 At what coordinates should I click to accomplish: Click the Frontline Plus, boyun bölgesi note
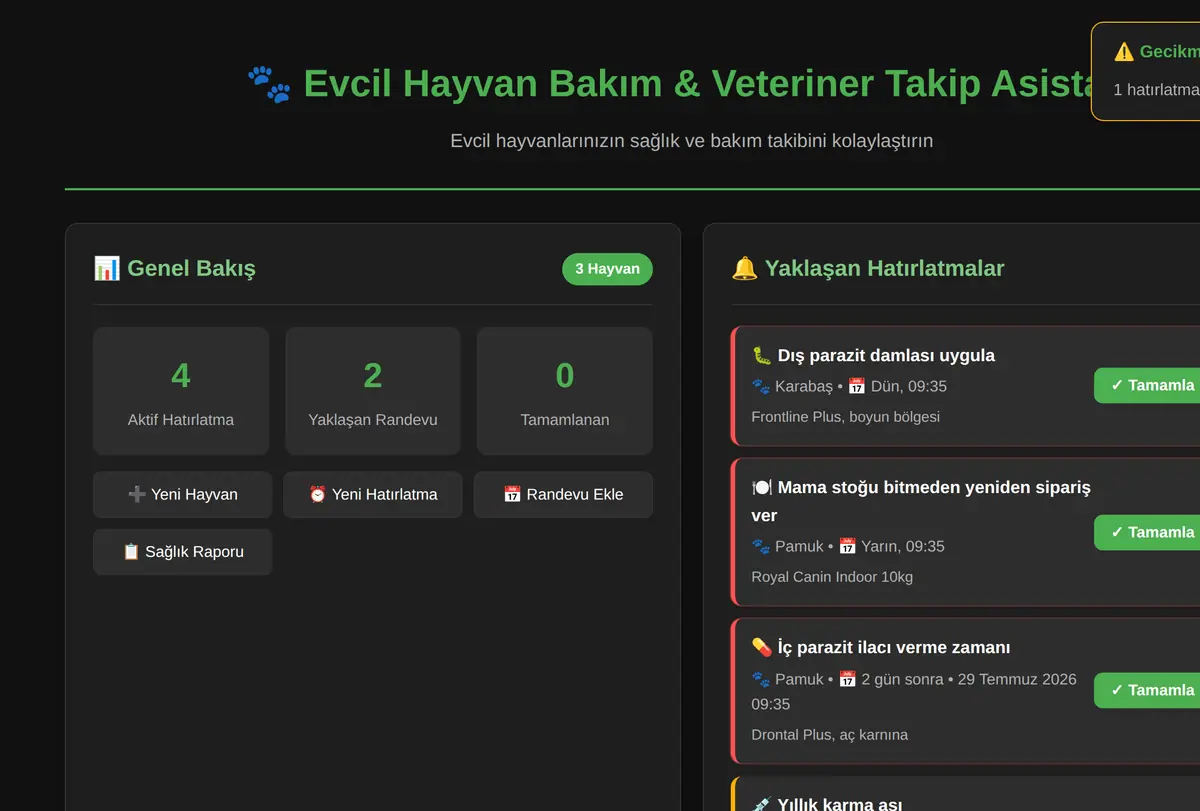click(x=846, y=417)
